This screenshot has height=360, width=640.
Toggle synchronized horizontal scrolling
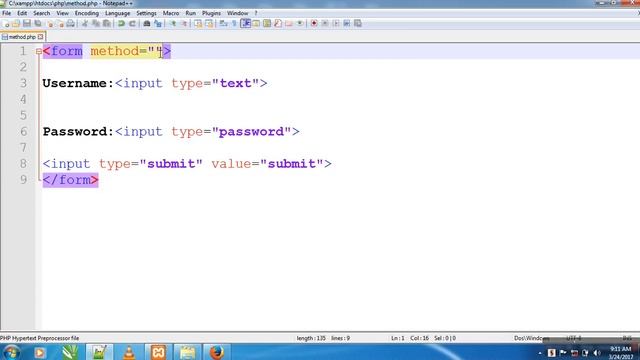[209, 24]
